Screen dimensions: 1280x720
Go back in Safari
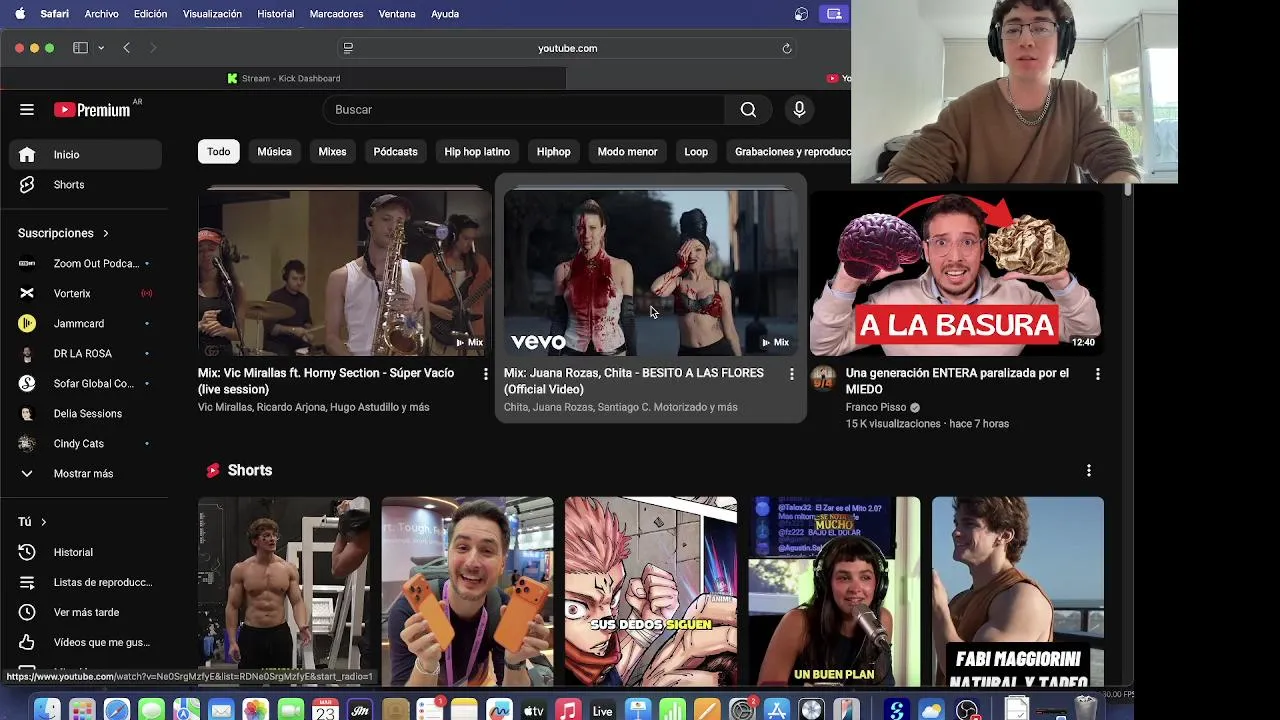pos(126,48)
